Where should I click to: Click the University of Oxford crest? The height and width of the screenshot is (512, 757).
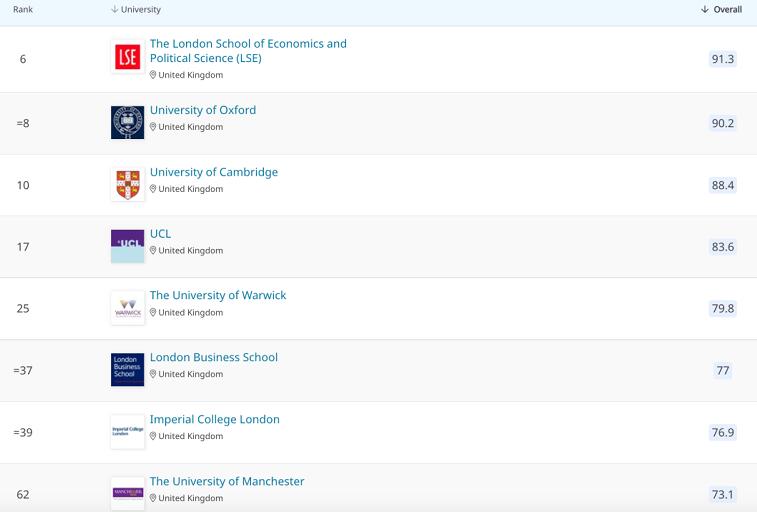(127, 122)
